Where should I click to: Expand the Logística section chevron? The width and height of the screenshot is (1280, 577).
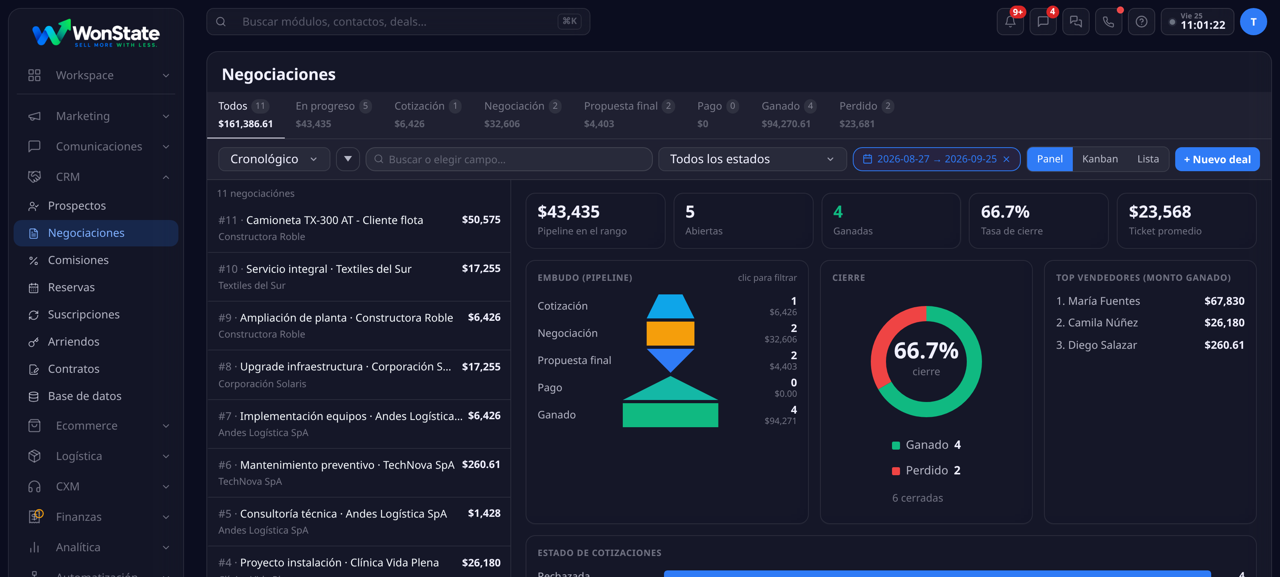tap(166, 456)
